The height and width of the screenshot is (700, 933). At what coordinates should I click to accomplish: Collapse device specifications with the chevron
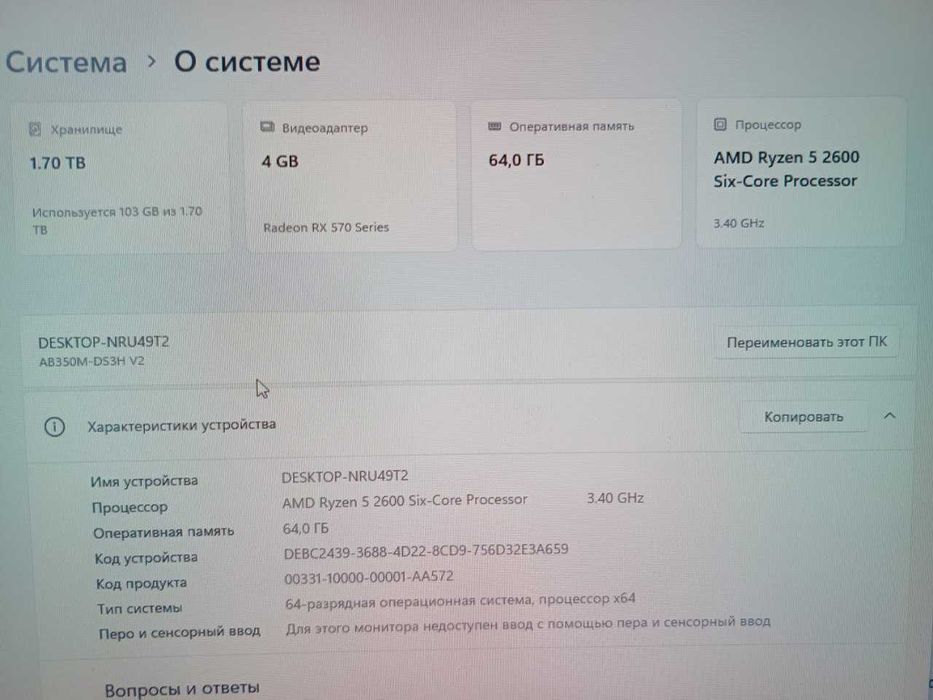[x=890, y=416]
